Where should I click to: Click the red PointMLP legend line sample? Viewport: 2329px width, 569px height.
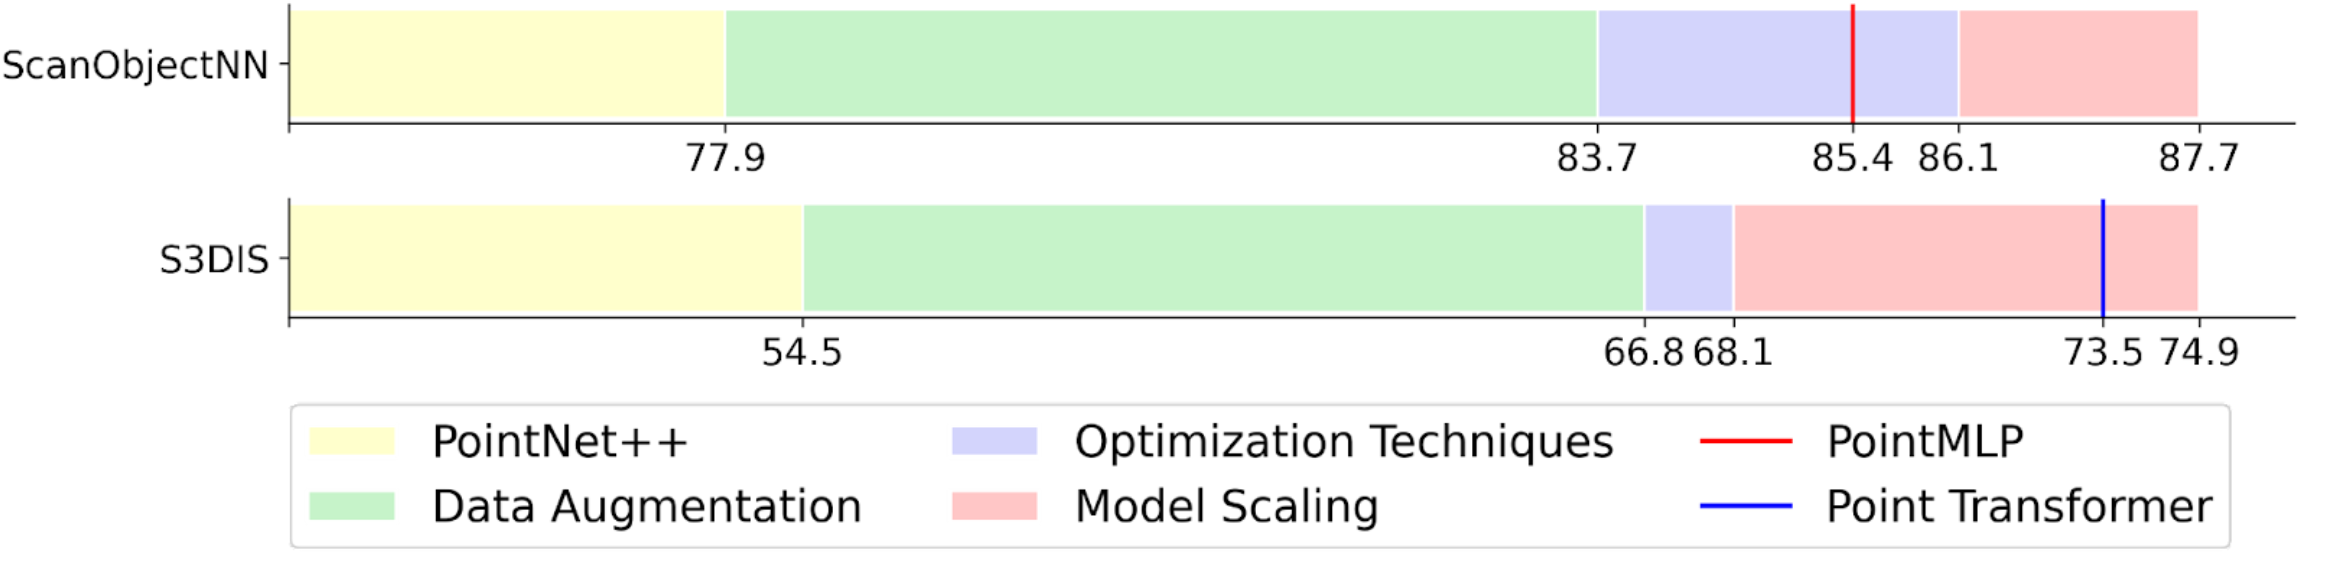[x=1746, y=441]
